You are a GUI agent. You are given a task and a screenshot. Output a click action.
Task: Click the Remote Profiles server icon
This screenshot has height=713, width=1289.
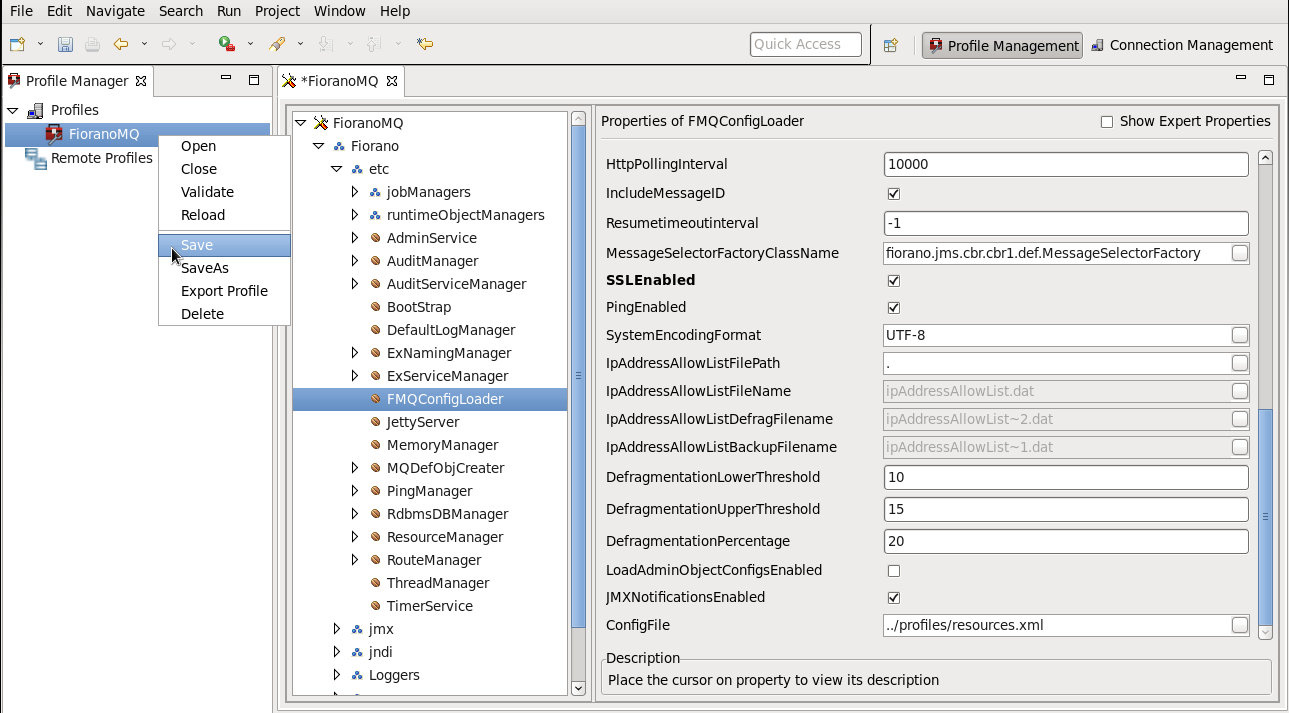(x=36, y=158)
